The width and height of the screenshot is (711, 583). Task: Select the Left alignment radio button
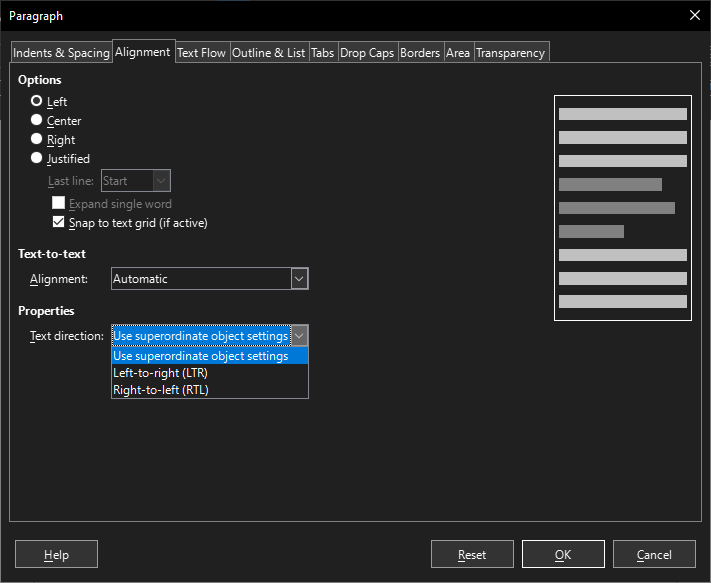tap(37, 101)
